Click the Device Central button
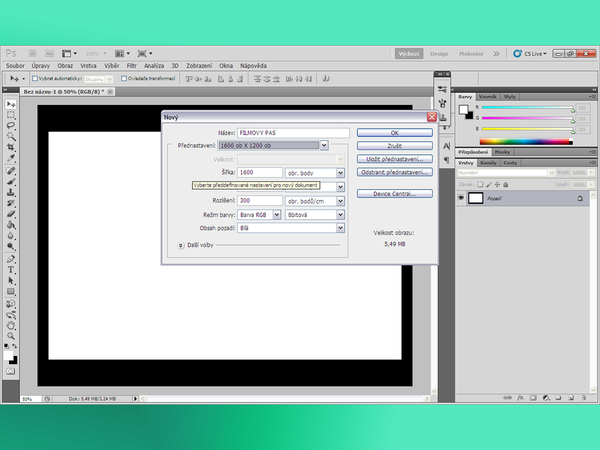600x450 pixels. 395,193
